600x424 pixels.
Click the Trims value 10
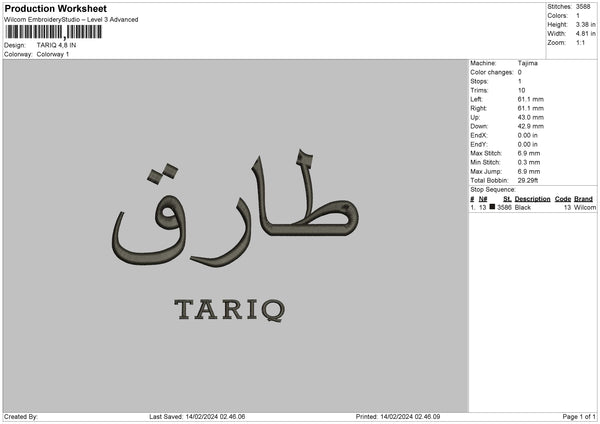pyautogui.click(x=521, y=90)
